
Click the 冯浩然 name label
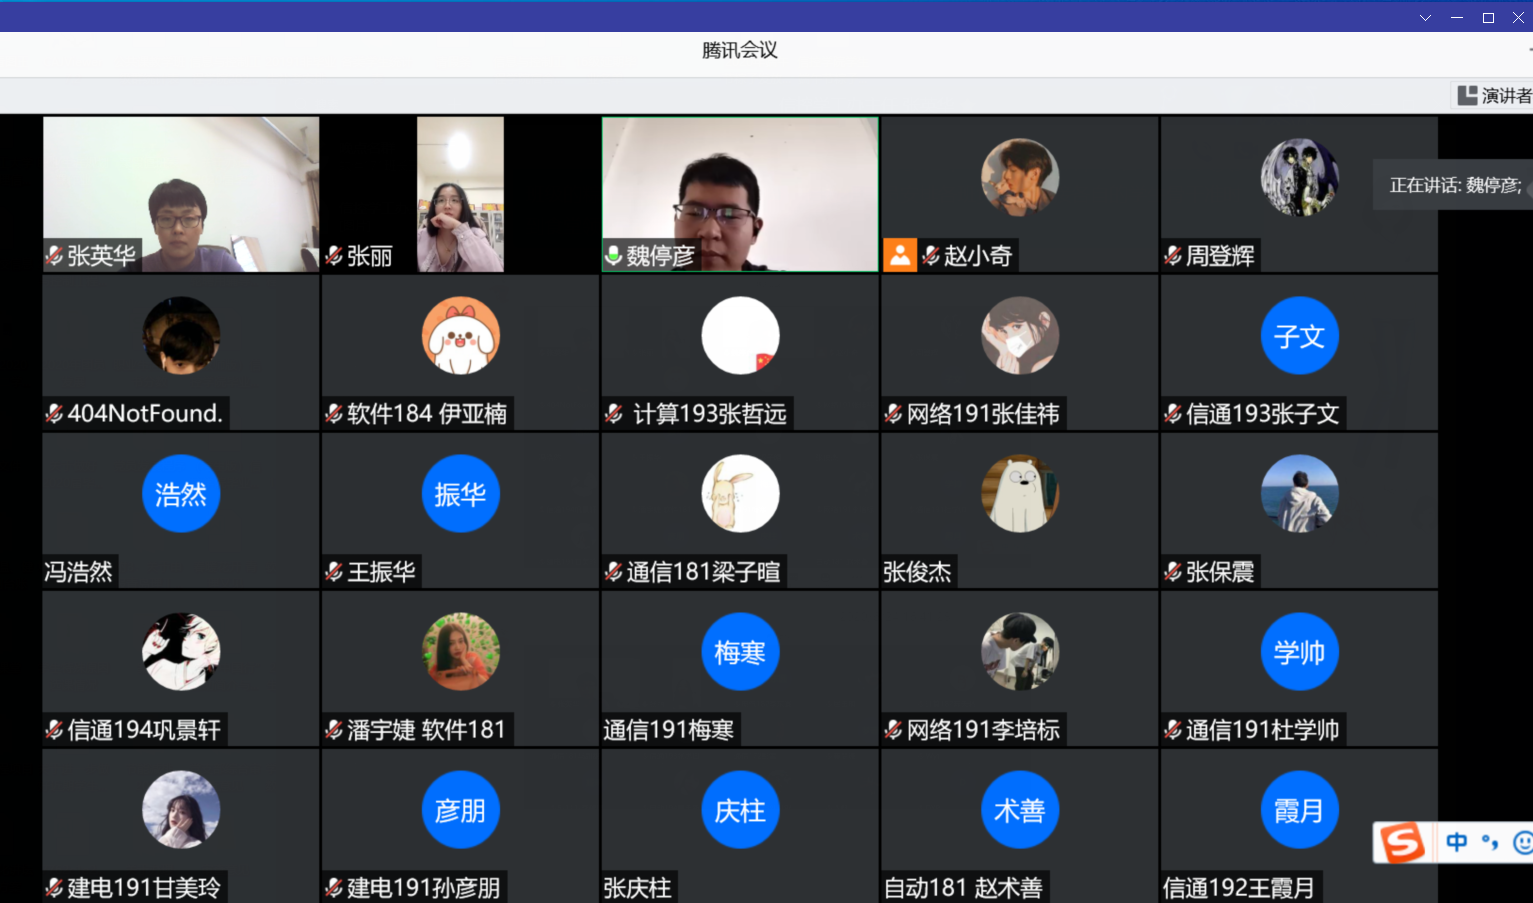(79, 572)
